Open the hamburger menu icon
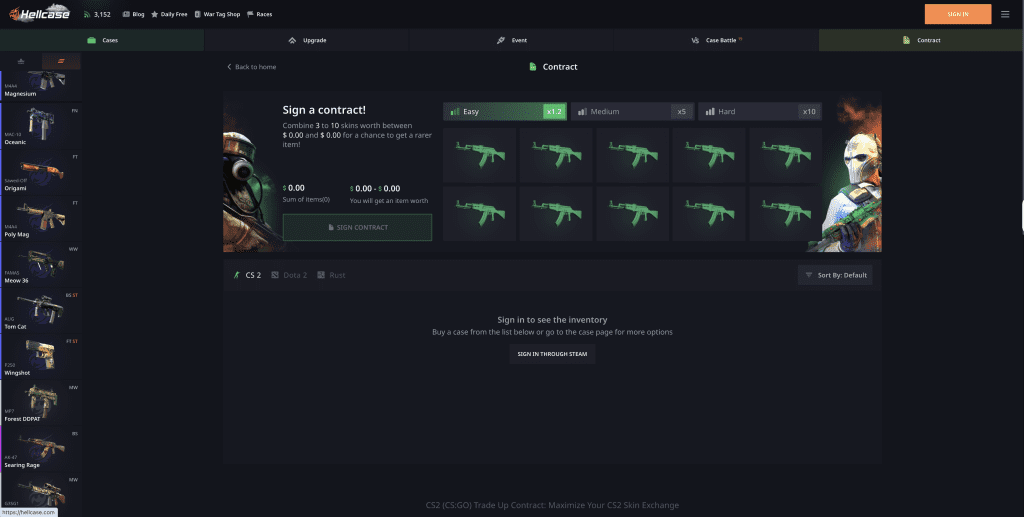The height and width of the screenshot is (517, 1024). point(1005,14)
